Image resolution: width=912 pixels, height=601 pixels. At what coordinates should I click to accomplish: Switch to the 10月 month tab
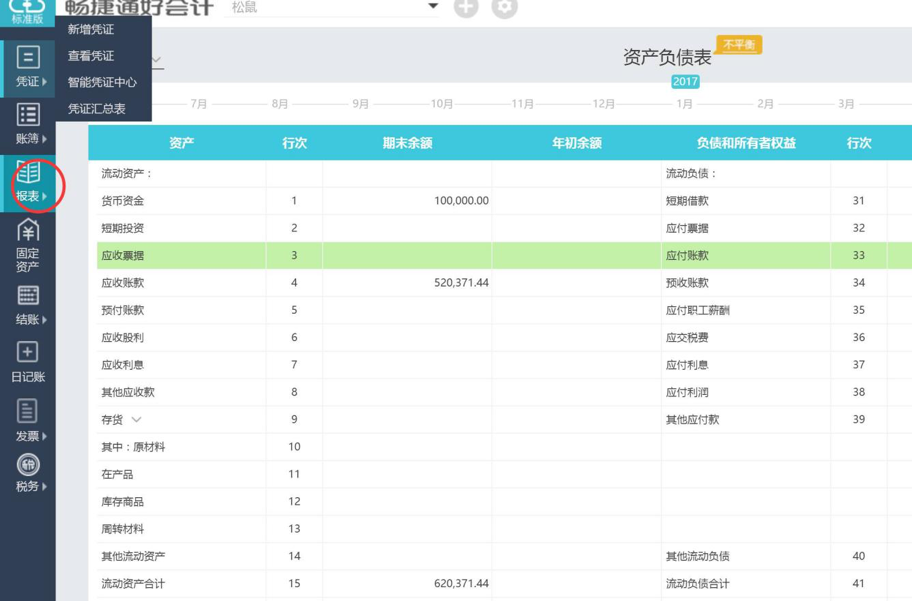click(x=440, y=103)
